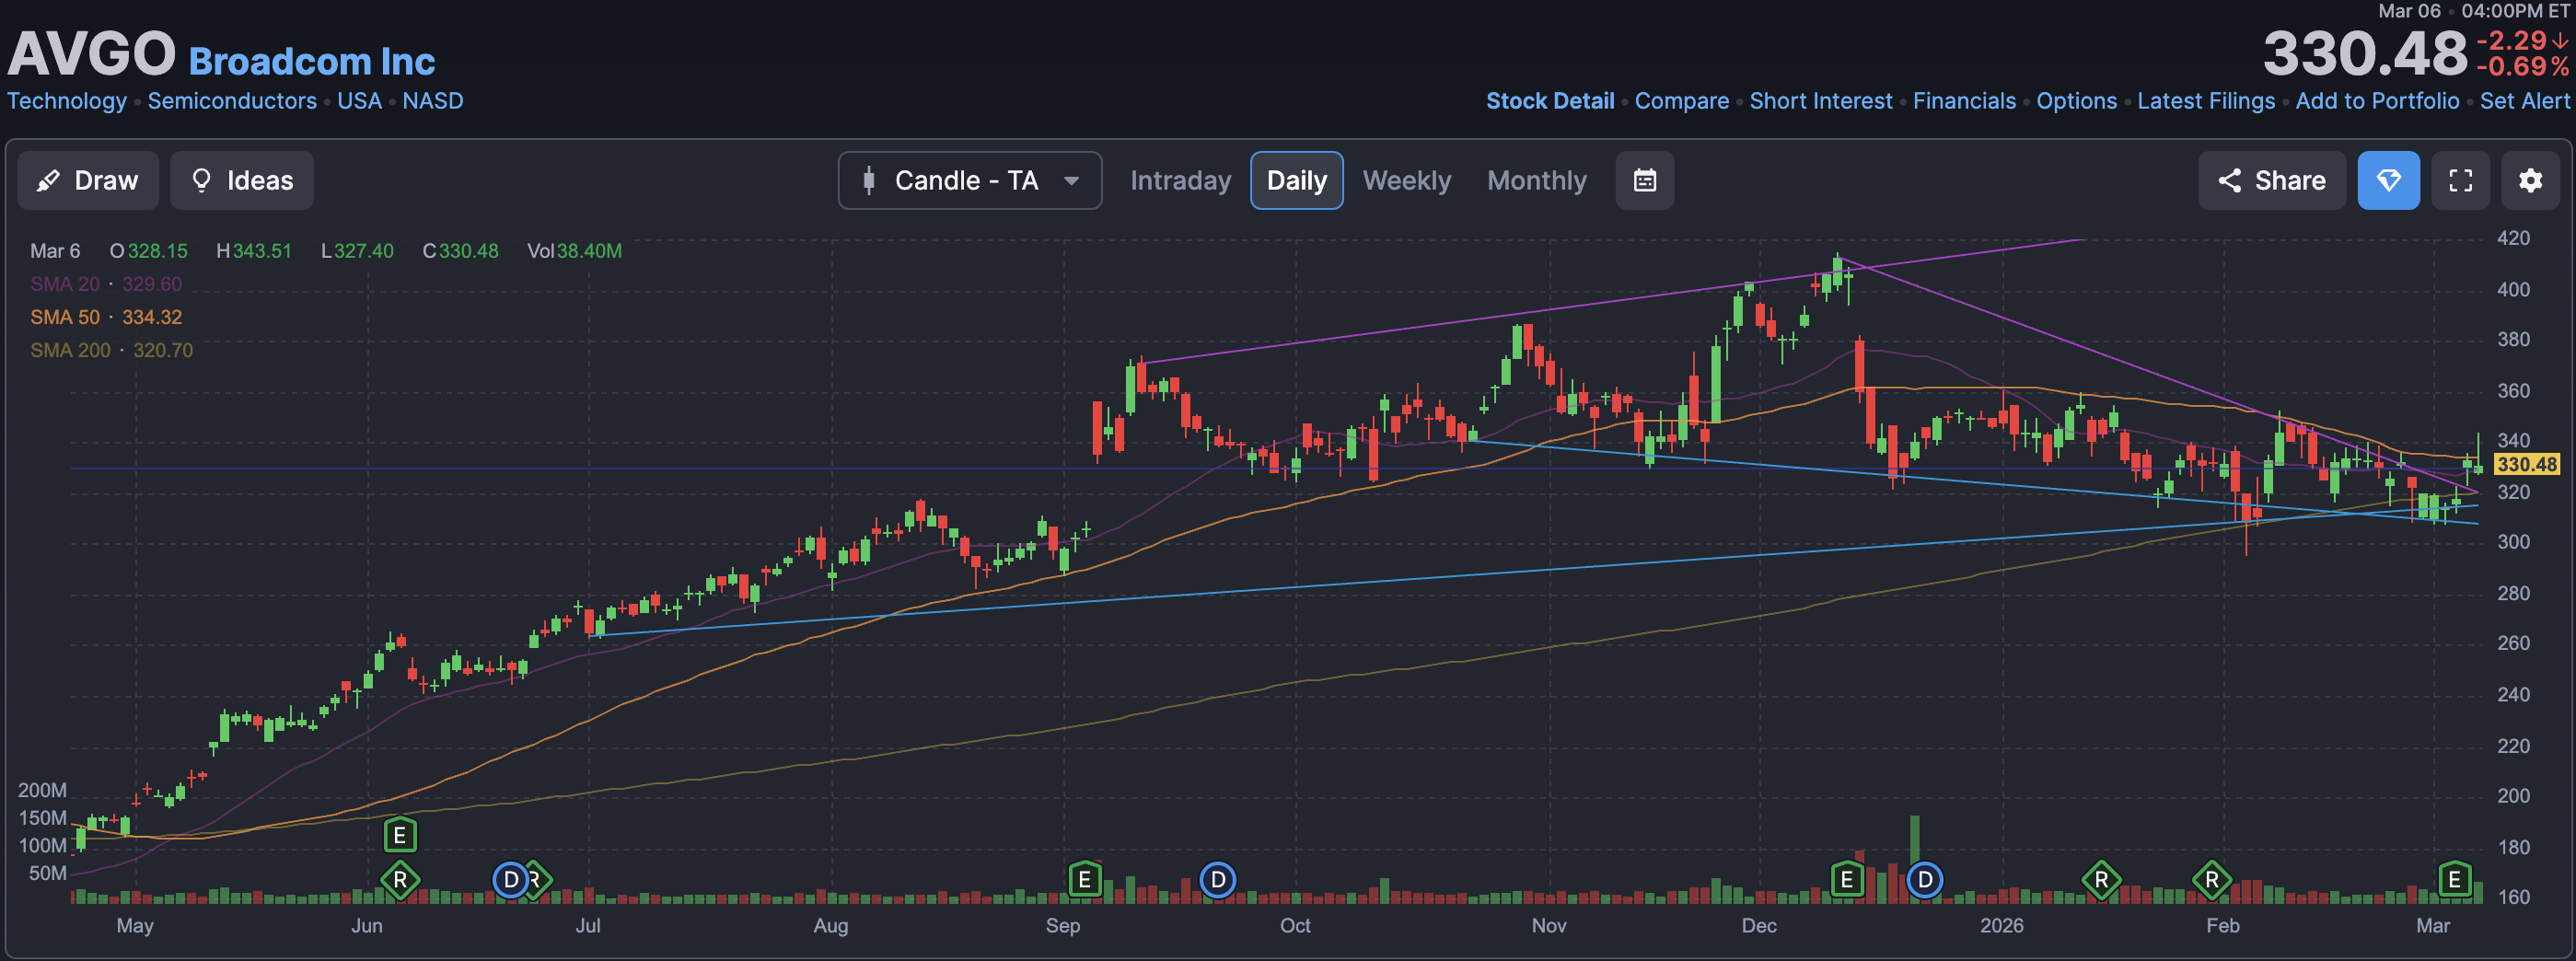Expand the Candle - TA chart type dropdown
The image size is (2576, 961).
tap(970, 180)
